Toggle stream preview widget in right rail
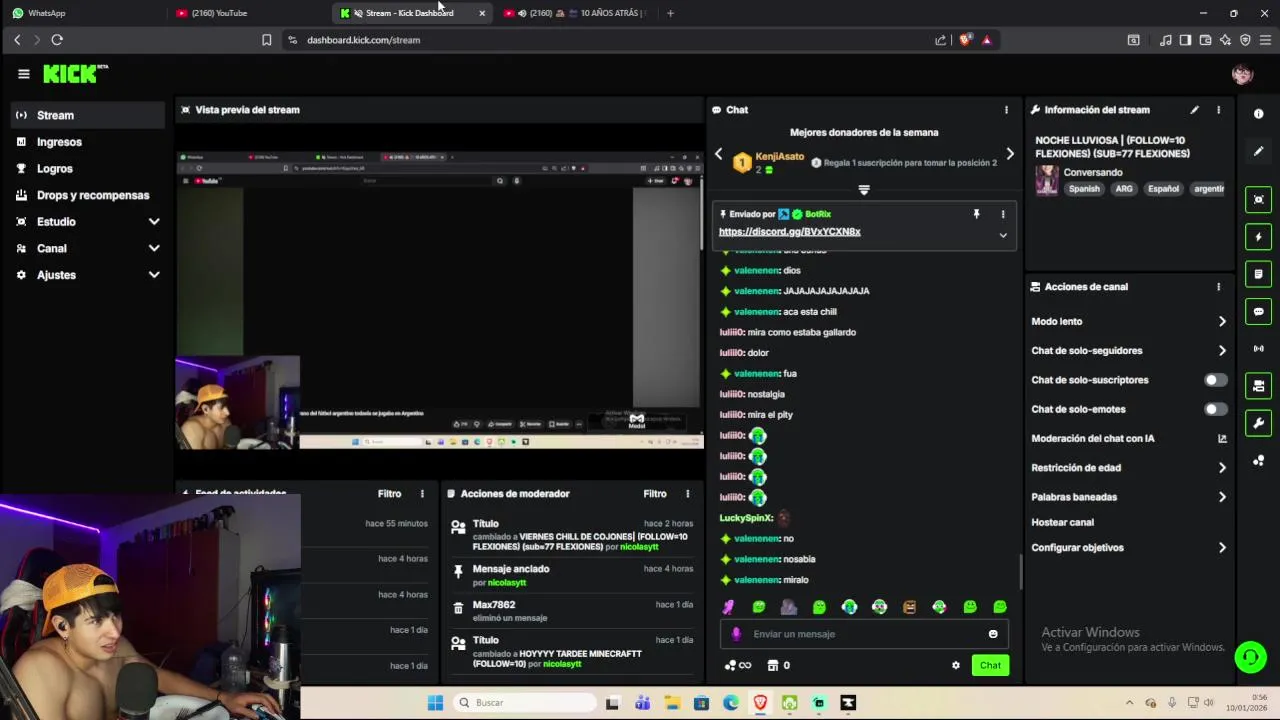Viewport: 1280px width, 720px height. (x=1258, y=199)
